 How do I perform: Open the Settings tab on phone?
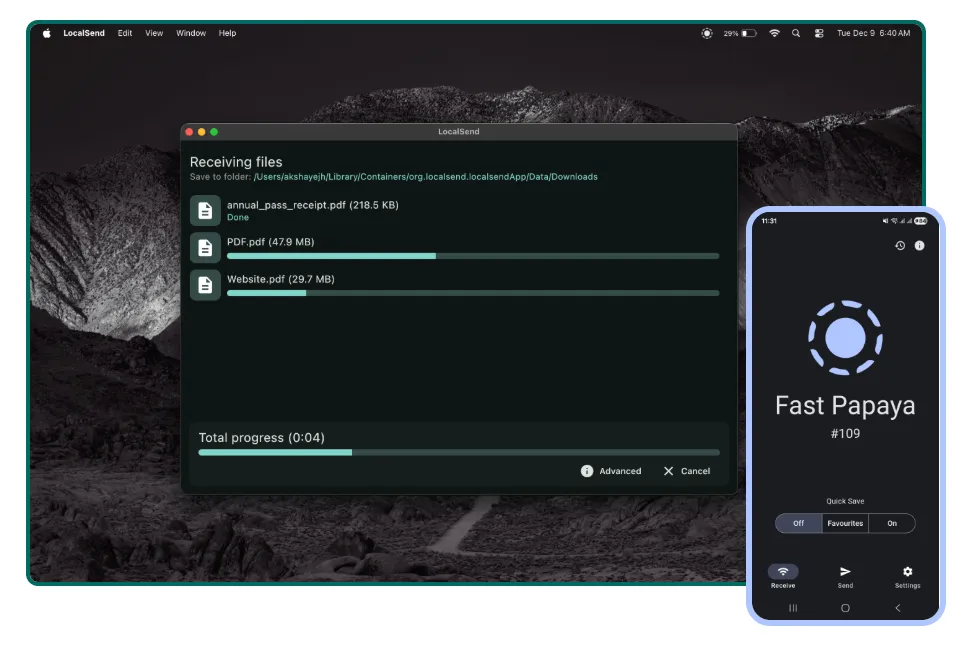coord(908,576)
